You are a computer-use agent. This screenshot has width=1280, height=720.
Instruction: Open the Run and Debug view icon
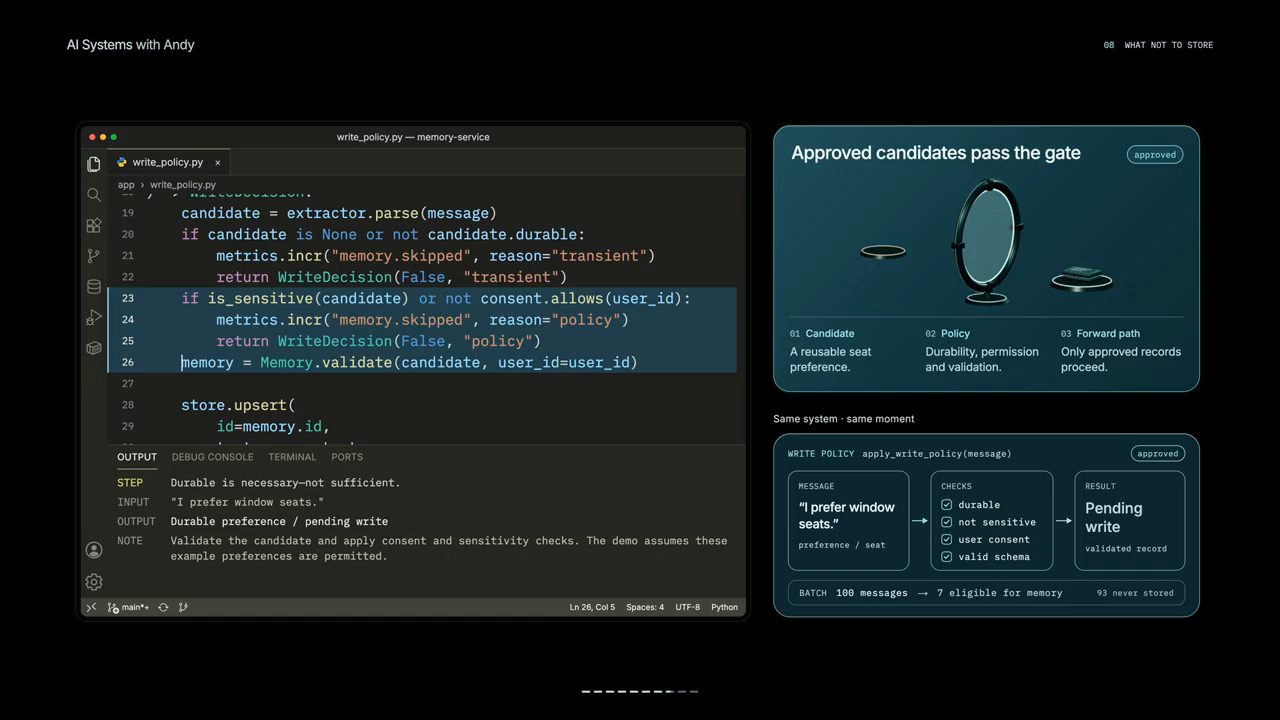(94, 318)
